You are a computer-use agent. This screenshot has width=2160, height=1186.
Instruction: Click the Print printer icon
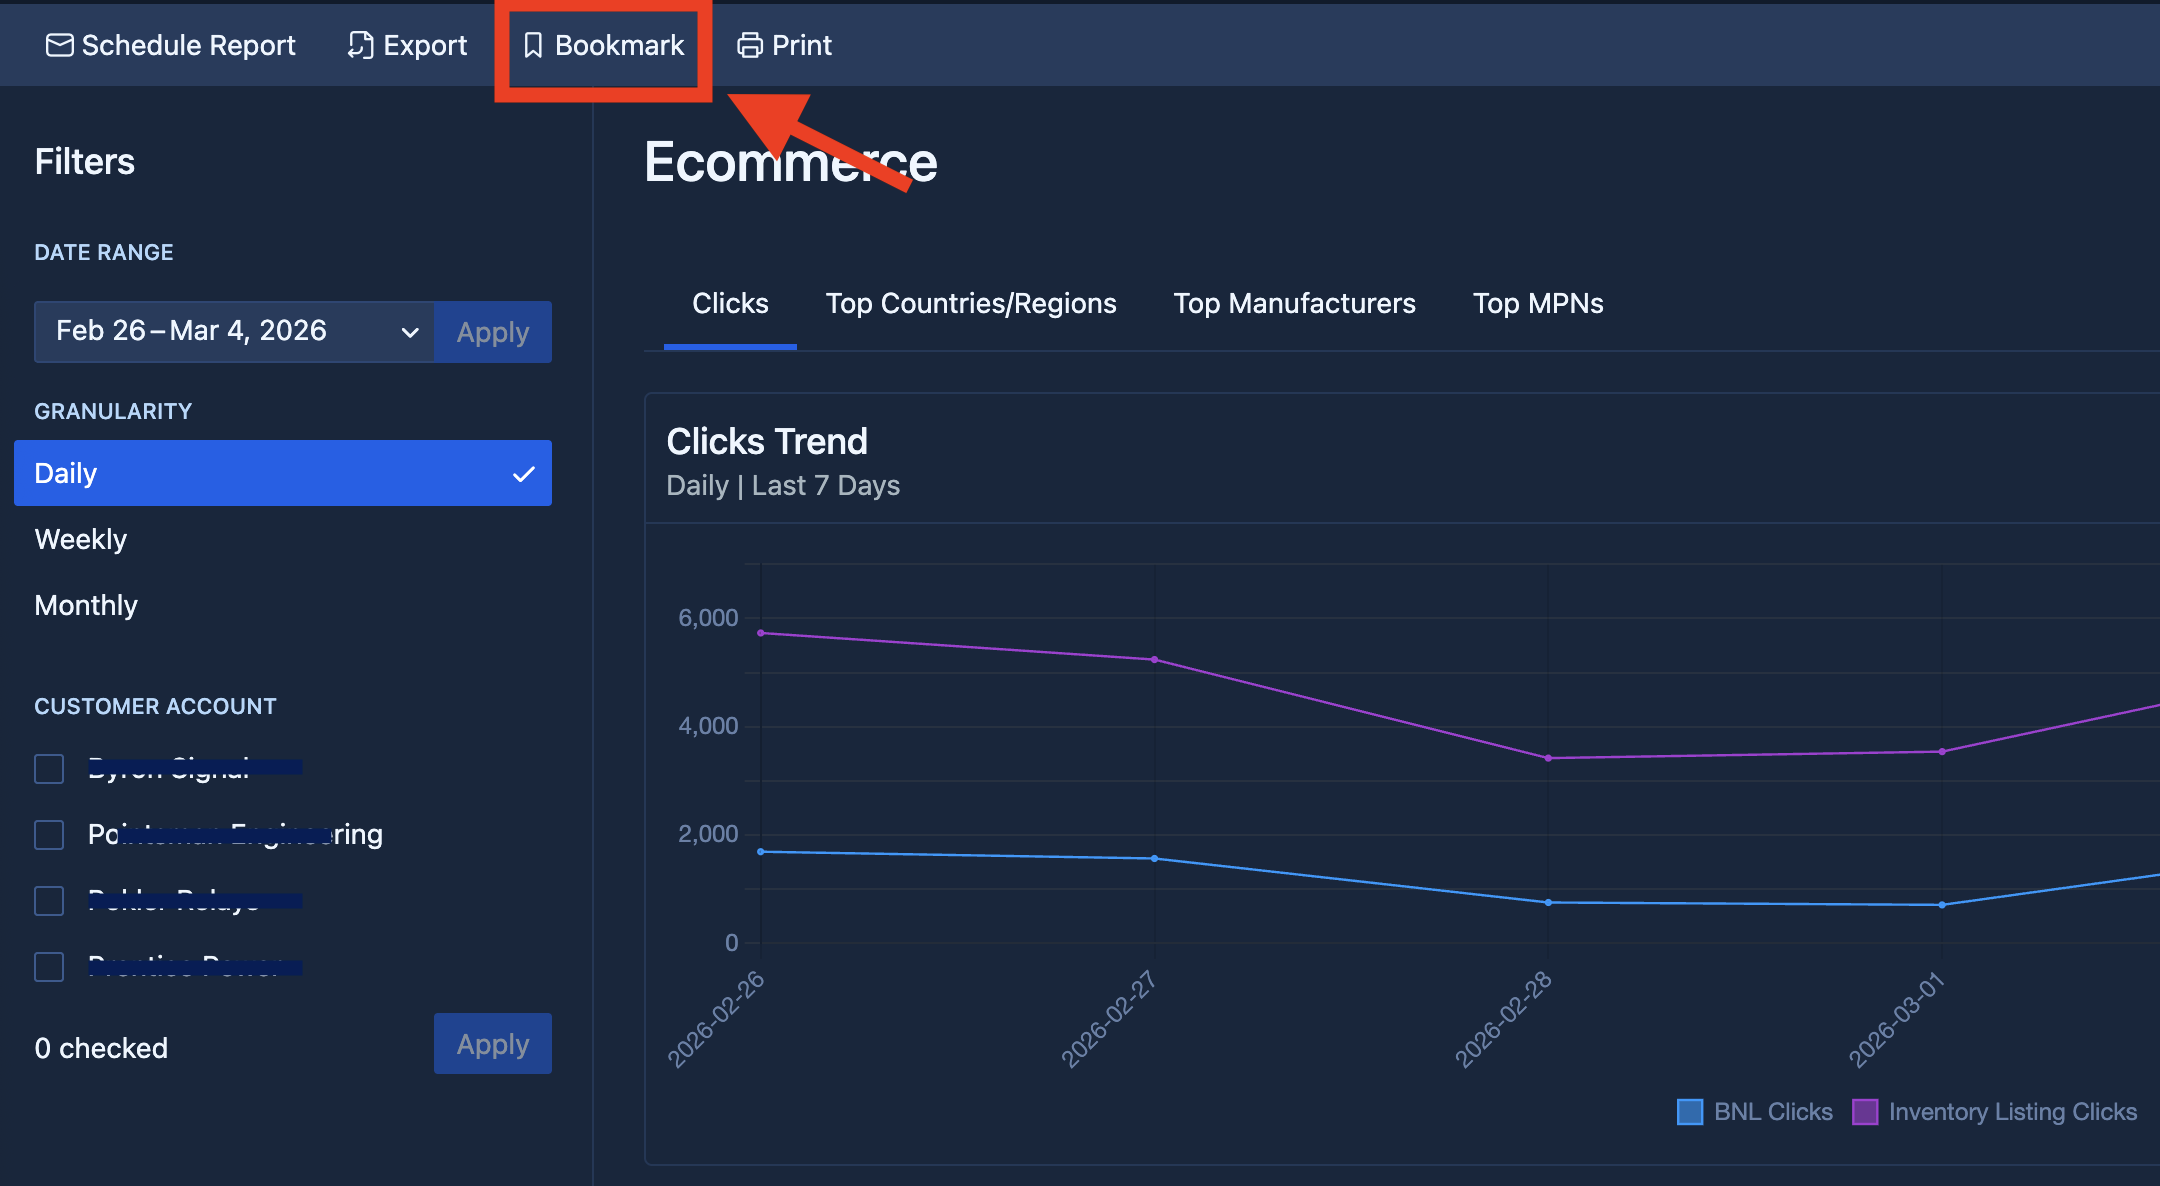(x=749, y=45)
